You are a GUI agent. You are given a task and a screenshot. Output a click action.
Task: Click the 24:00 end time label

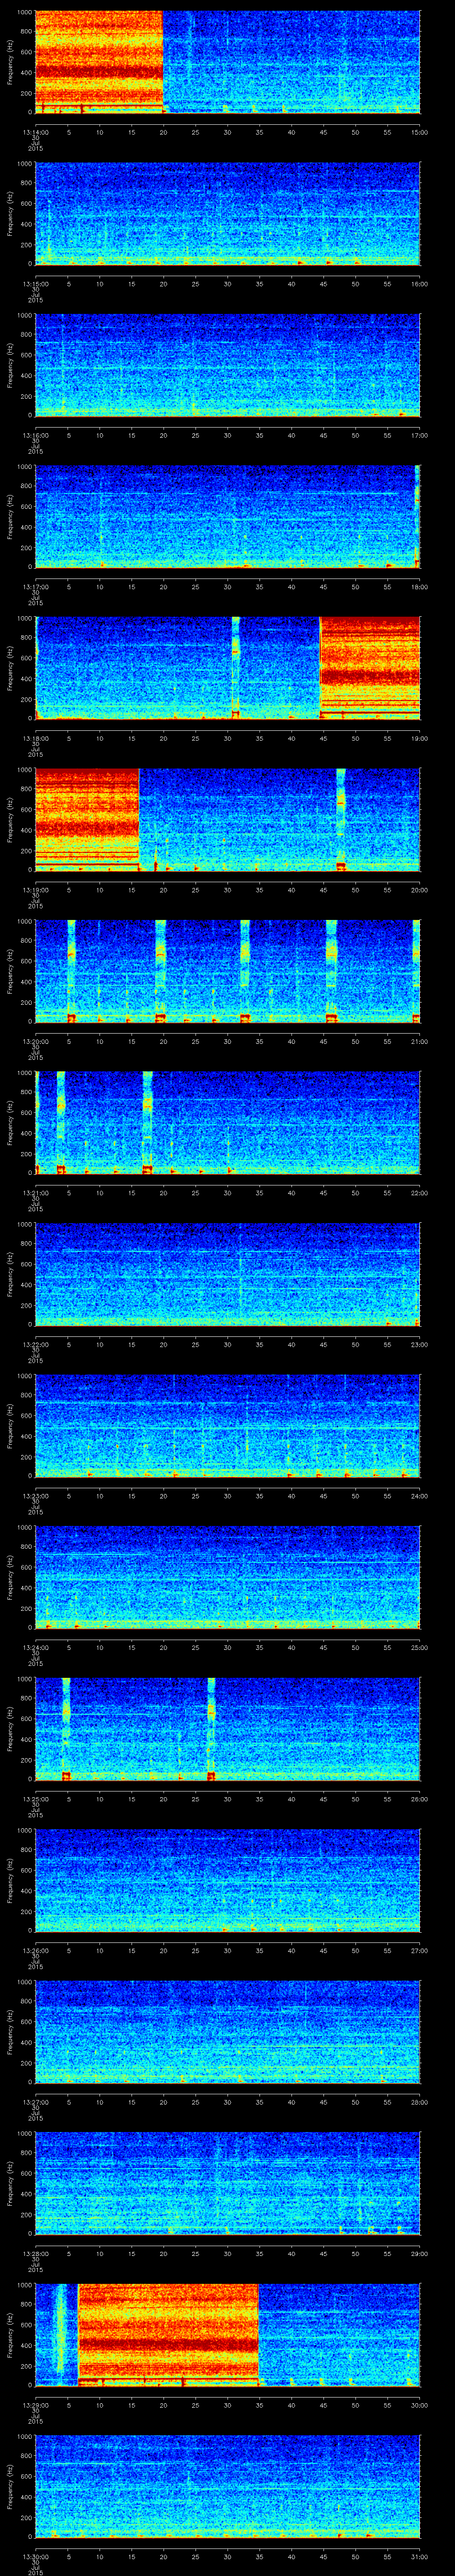[x=419, y=1495]
